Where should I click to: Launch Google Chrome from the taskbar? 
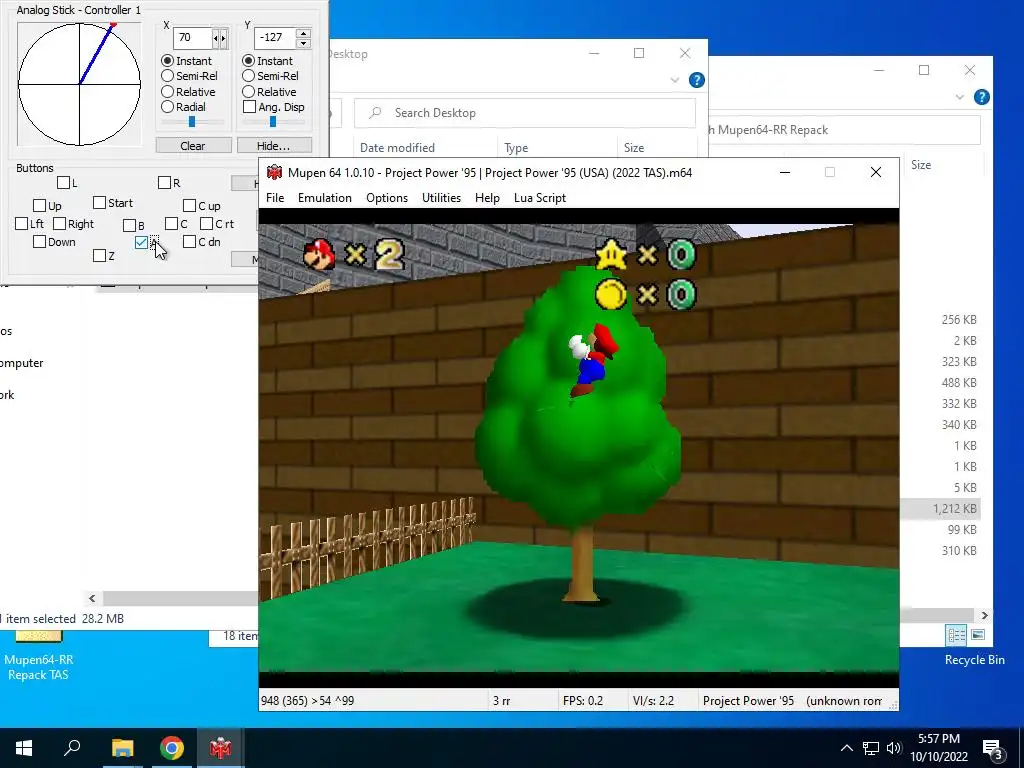click(x=172, y=748)
